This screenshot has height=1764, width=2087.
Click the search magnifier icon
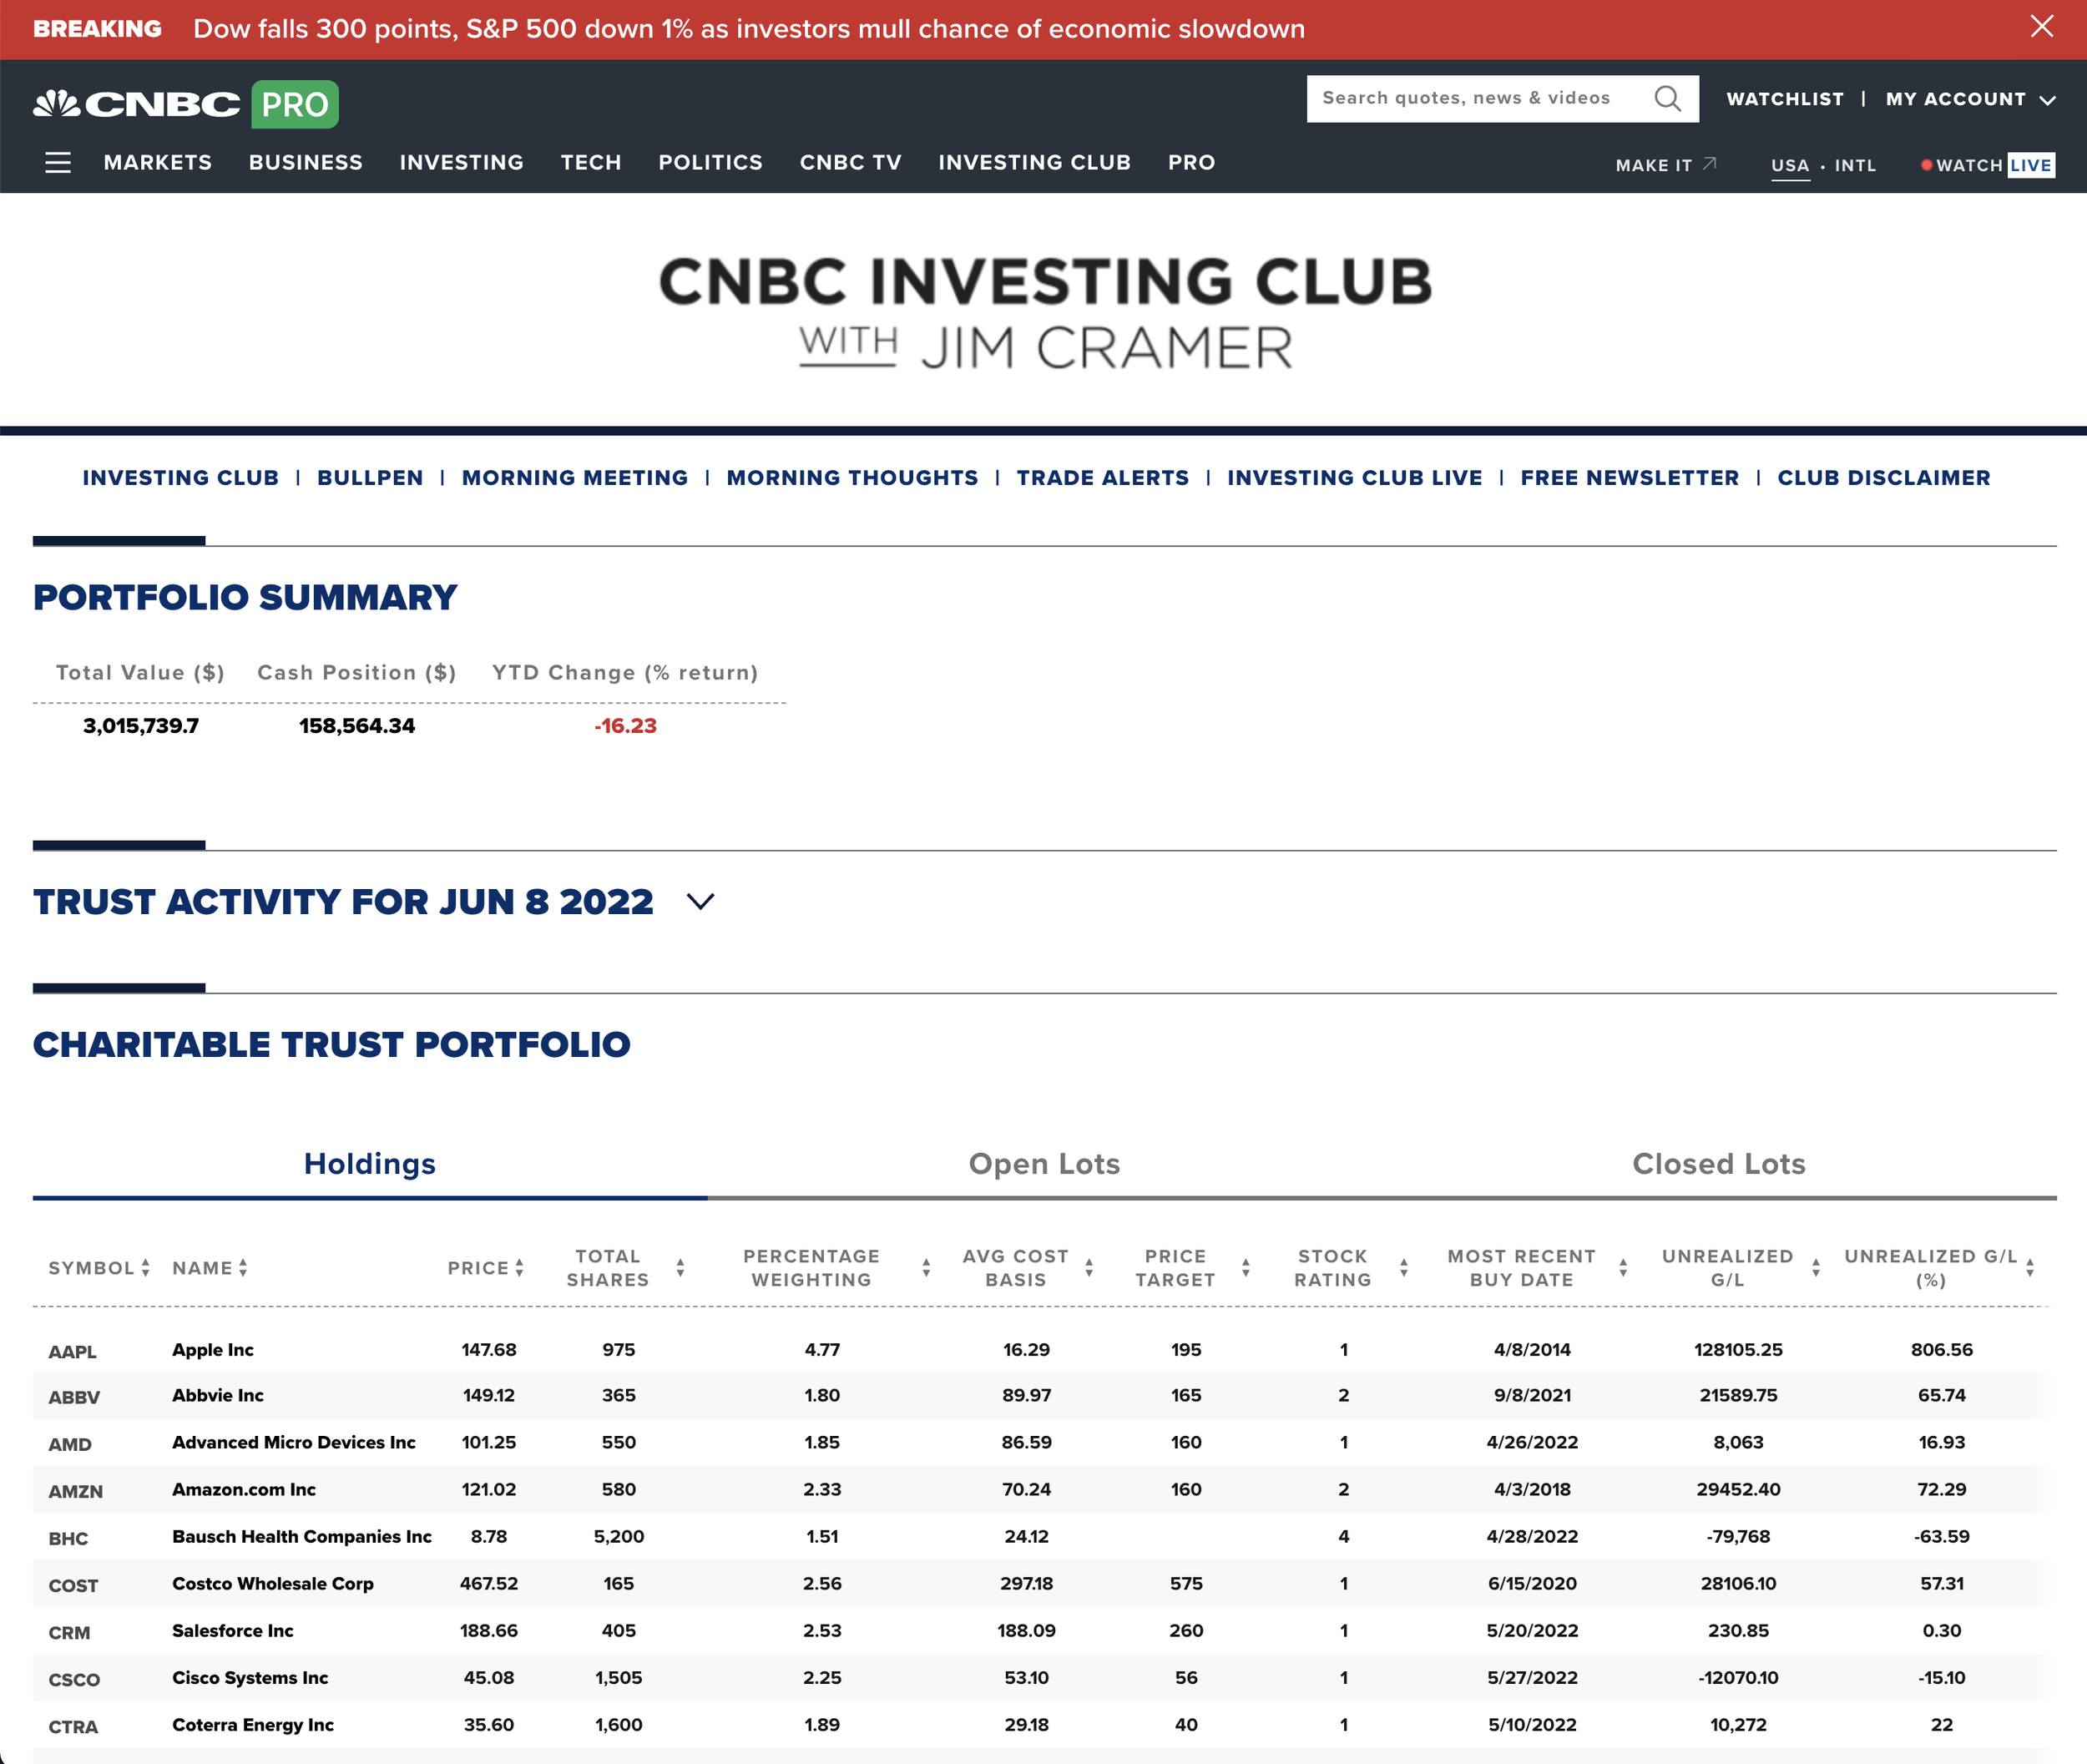(x=1666, y=98)
